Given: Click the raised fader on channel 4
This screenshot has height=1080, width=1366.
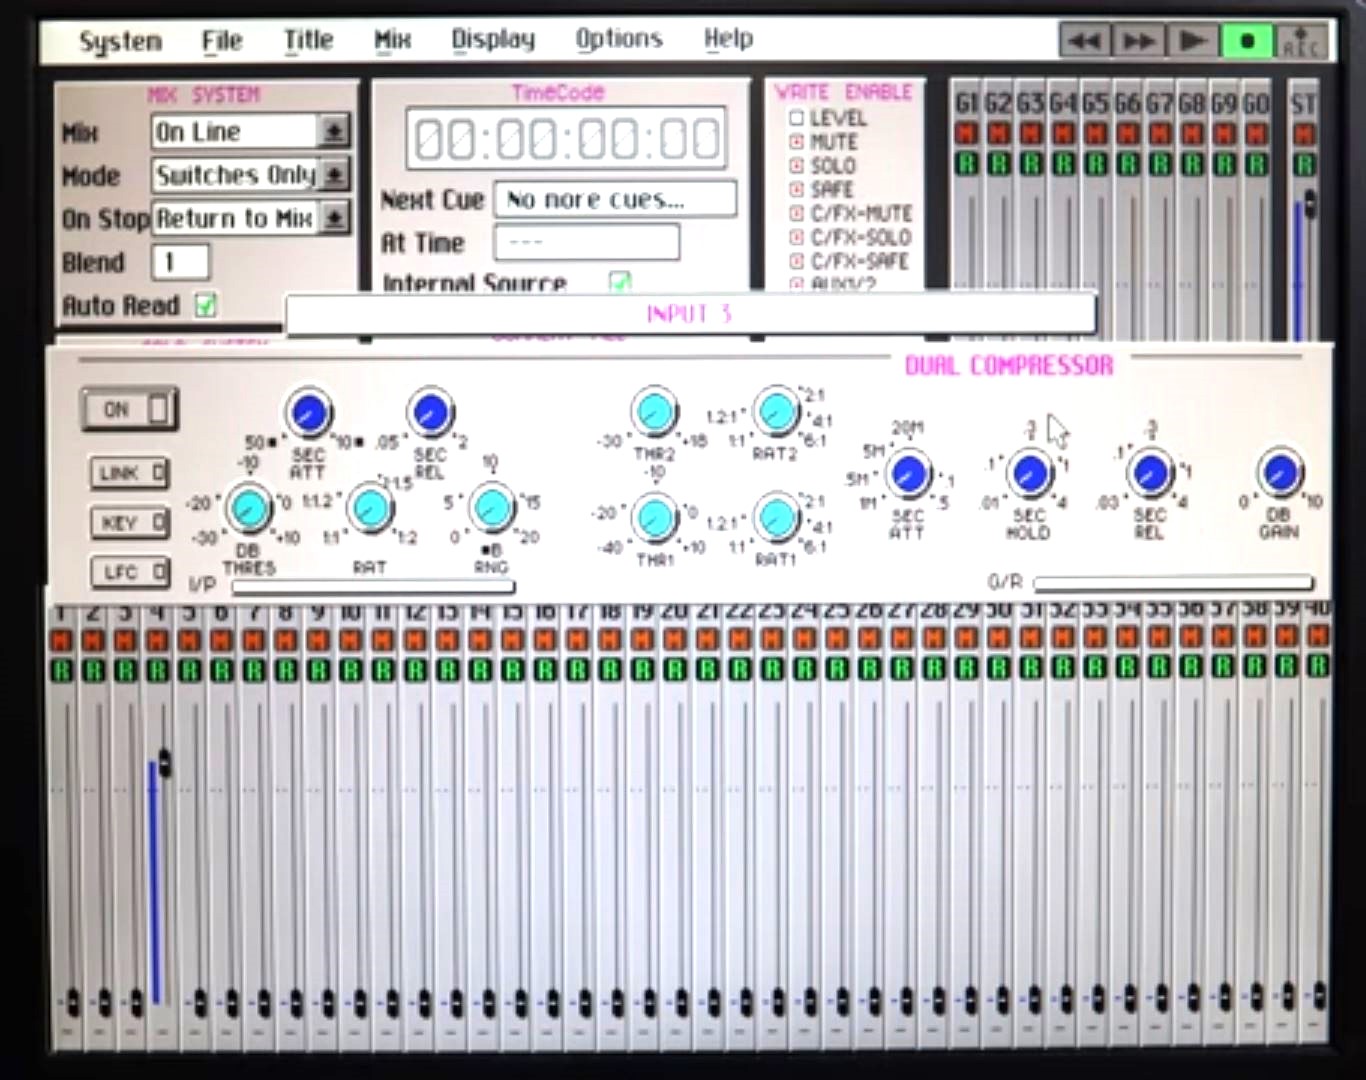Looking at the screenshot, I should click(165, 763).
